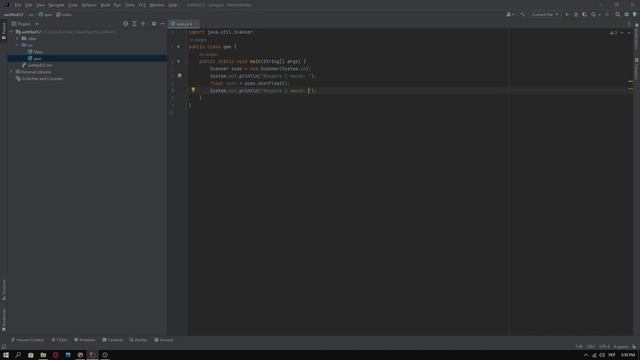Click the caret position in status bar
Viewport: 640px width, 360px height.
pos(579,347)
